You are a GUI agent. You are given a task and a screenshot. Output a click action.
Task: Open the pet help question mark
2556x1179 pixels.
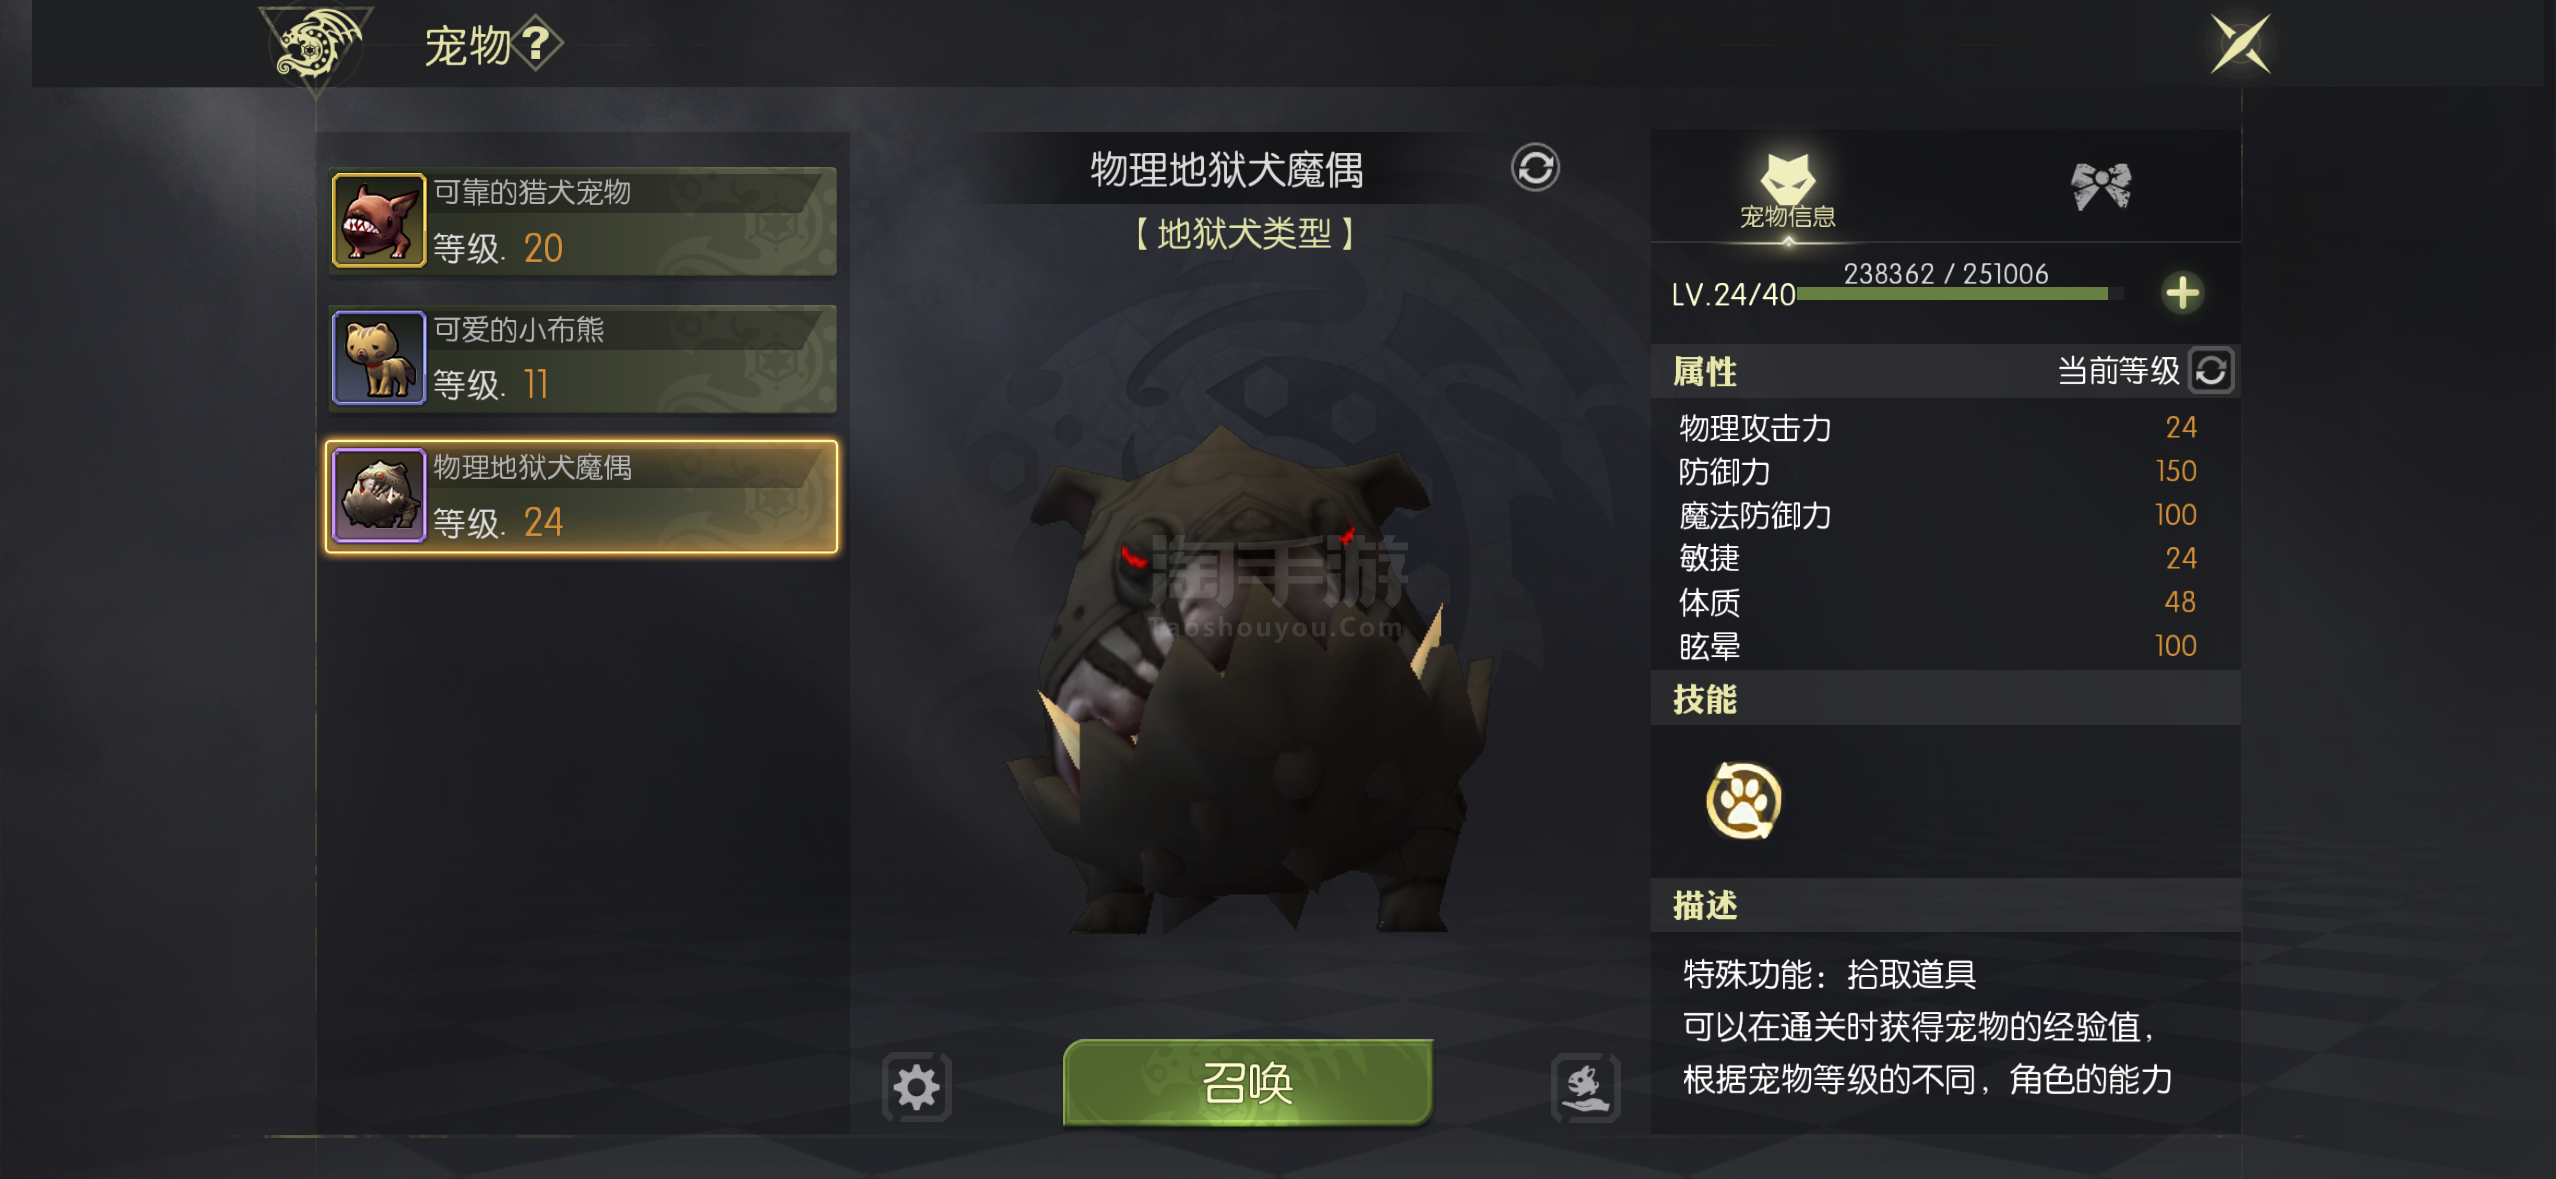pyautogui.click(x=537, y=44)
